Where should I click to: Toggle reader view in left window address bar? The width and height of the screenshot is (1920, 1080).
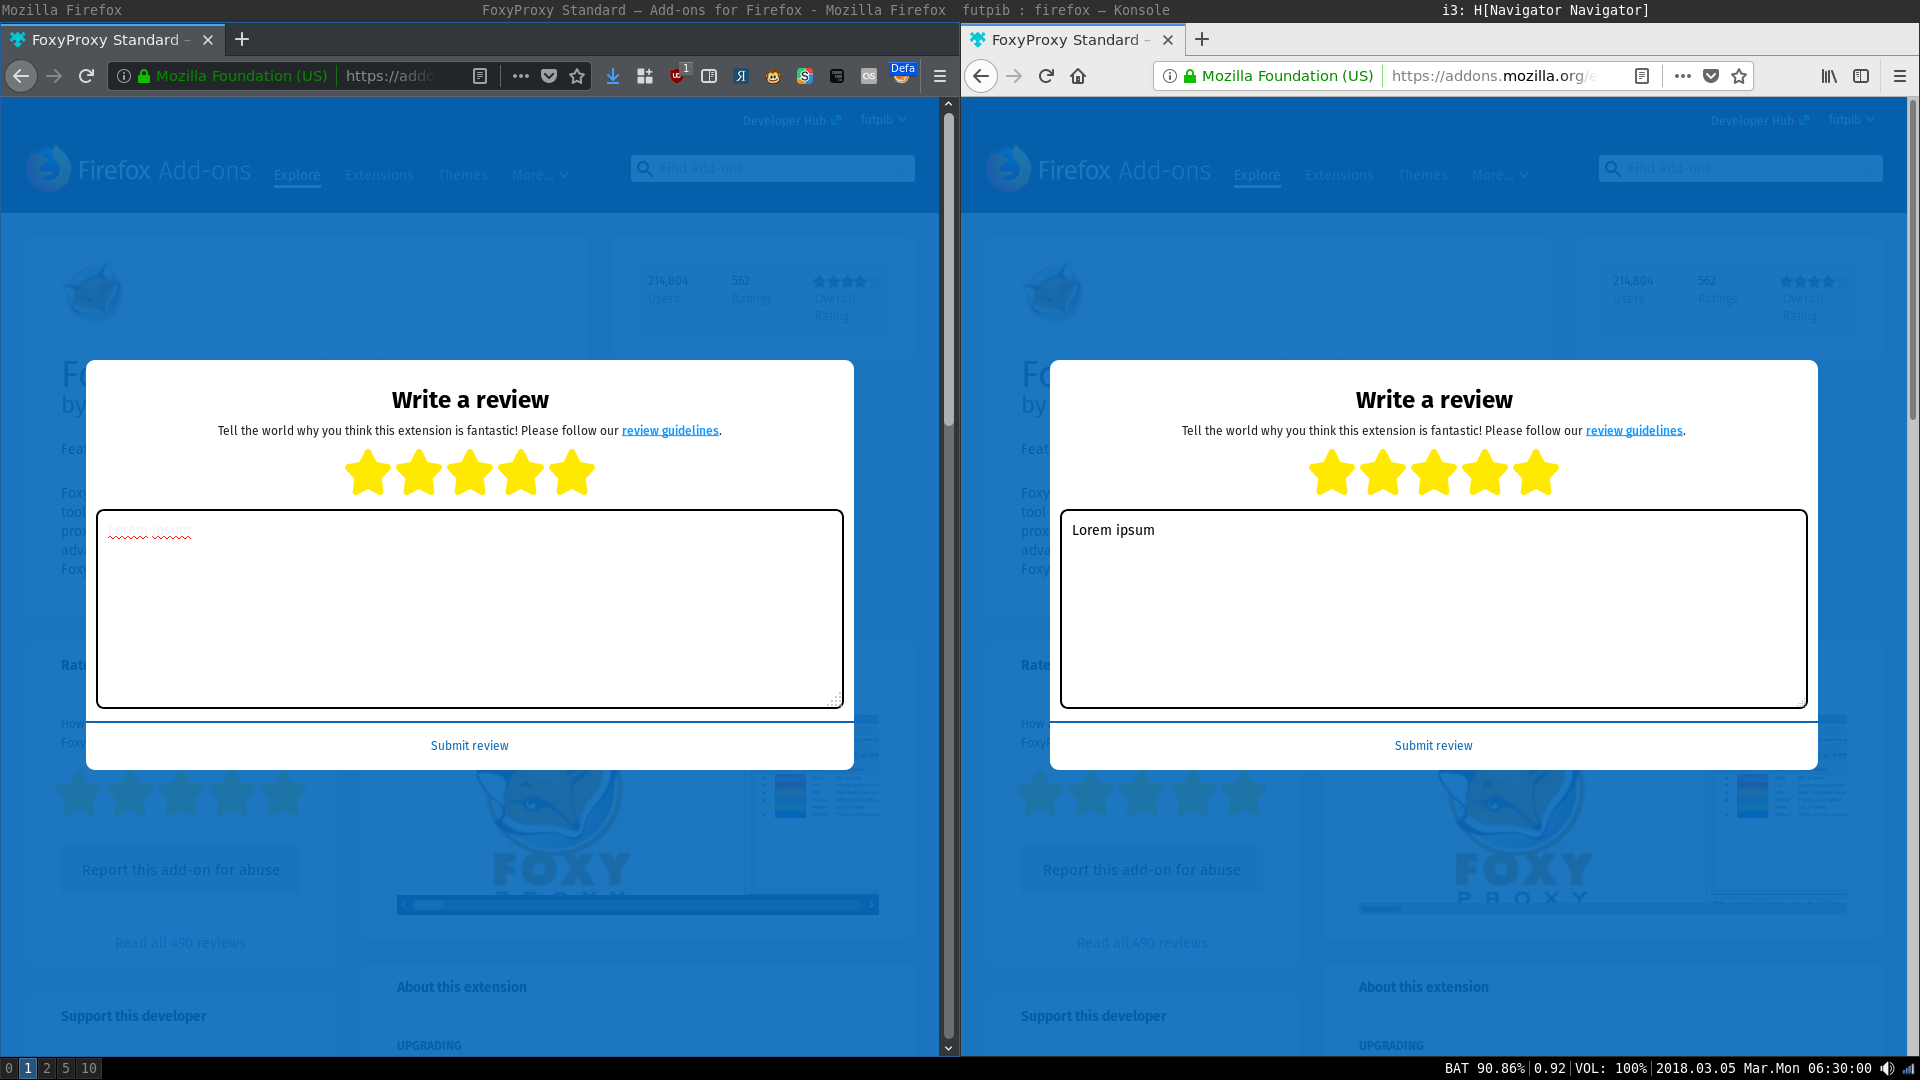coord(480,76)
